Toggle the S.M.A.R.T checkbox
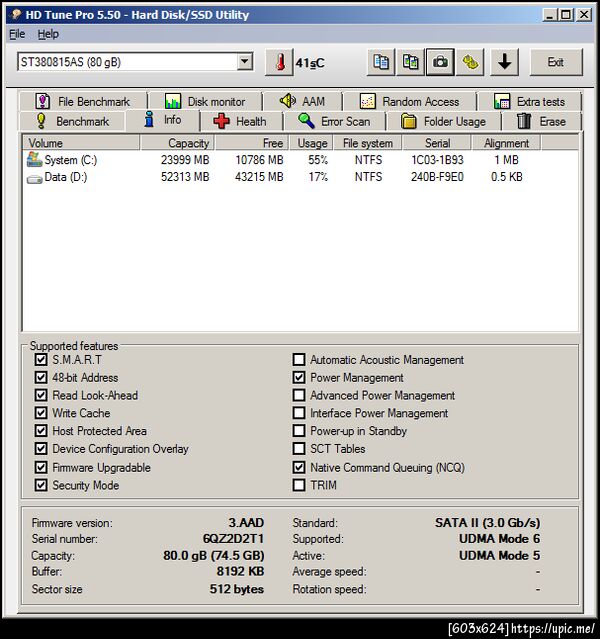This screenshot has width=600, height=639. click(x=41, y=359)
